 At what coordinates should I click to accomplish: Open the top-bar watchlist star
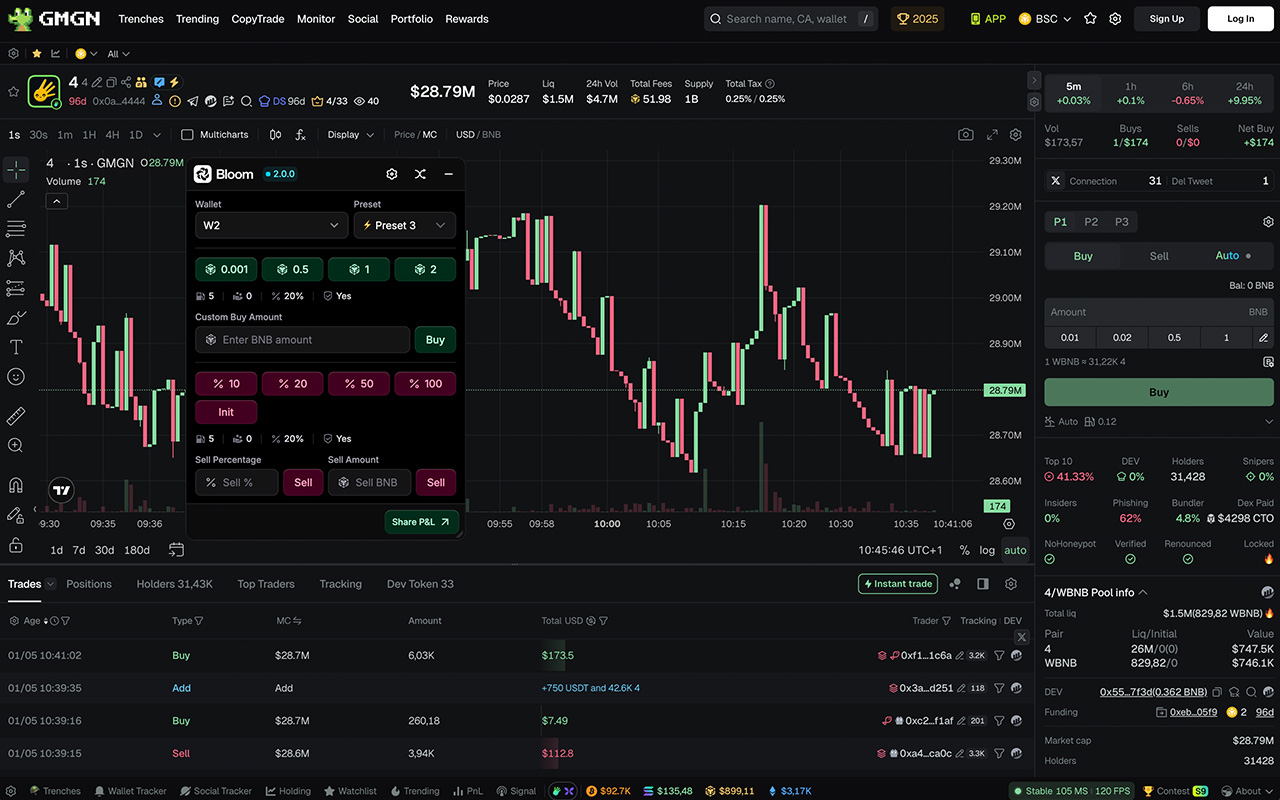point(1090,19)
